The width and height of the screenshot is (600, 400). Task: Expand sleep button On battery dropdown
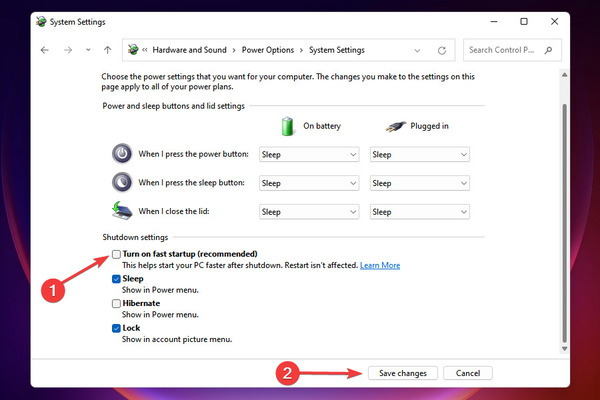pos(309,183)
